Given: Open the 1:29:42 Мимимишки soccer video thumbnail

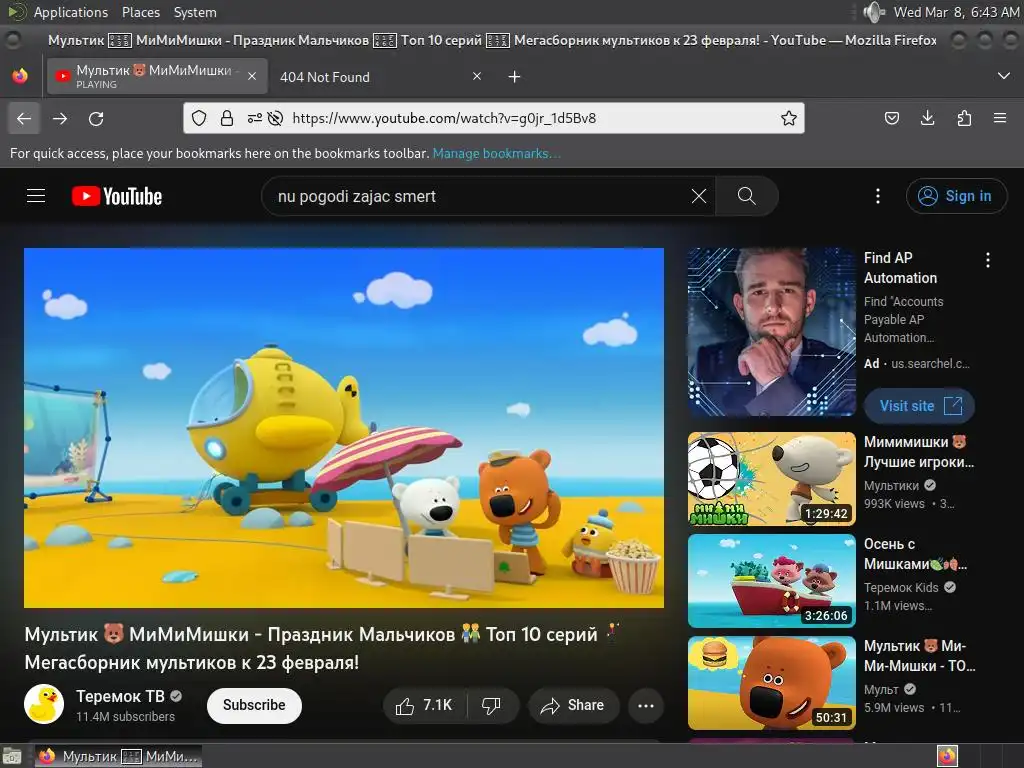Looking at the screenshot, I should click(771, 479).
